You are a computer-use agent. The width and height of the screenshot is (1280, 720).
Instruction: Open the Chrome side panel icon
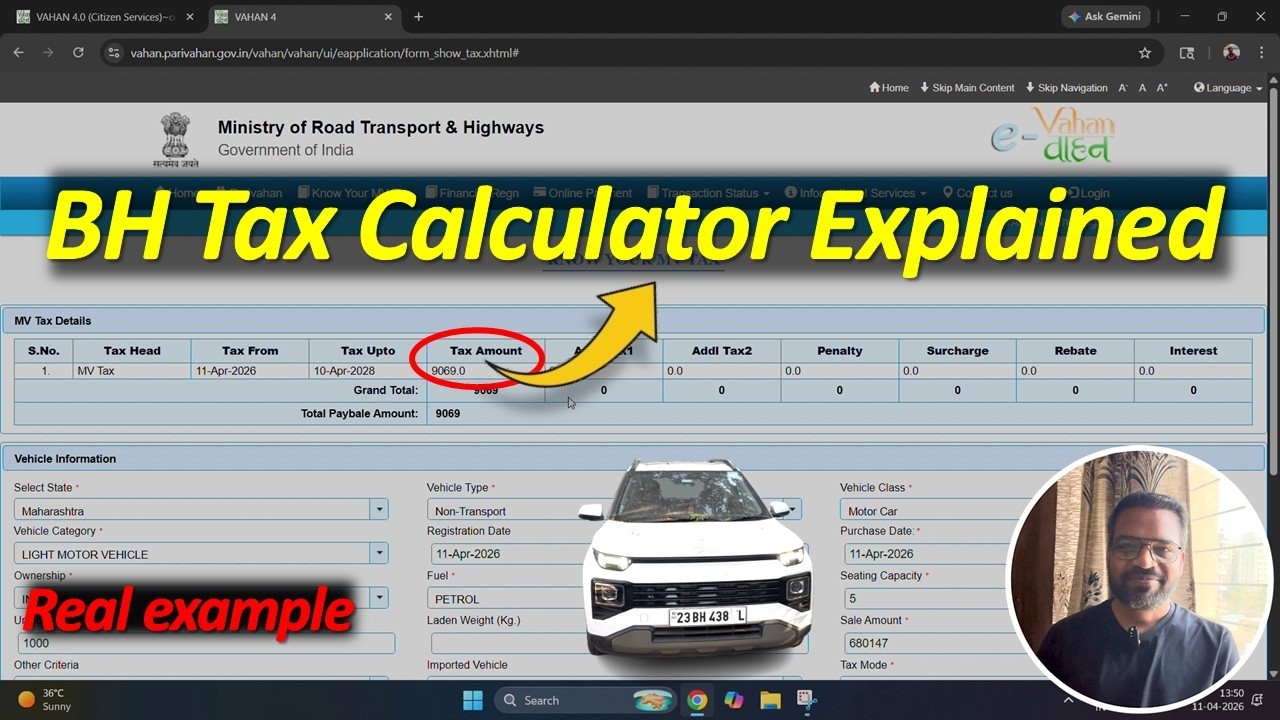pos(1187,53)
